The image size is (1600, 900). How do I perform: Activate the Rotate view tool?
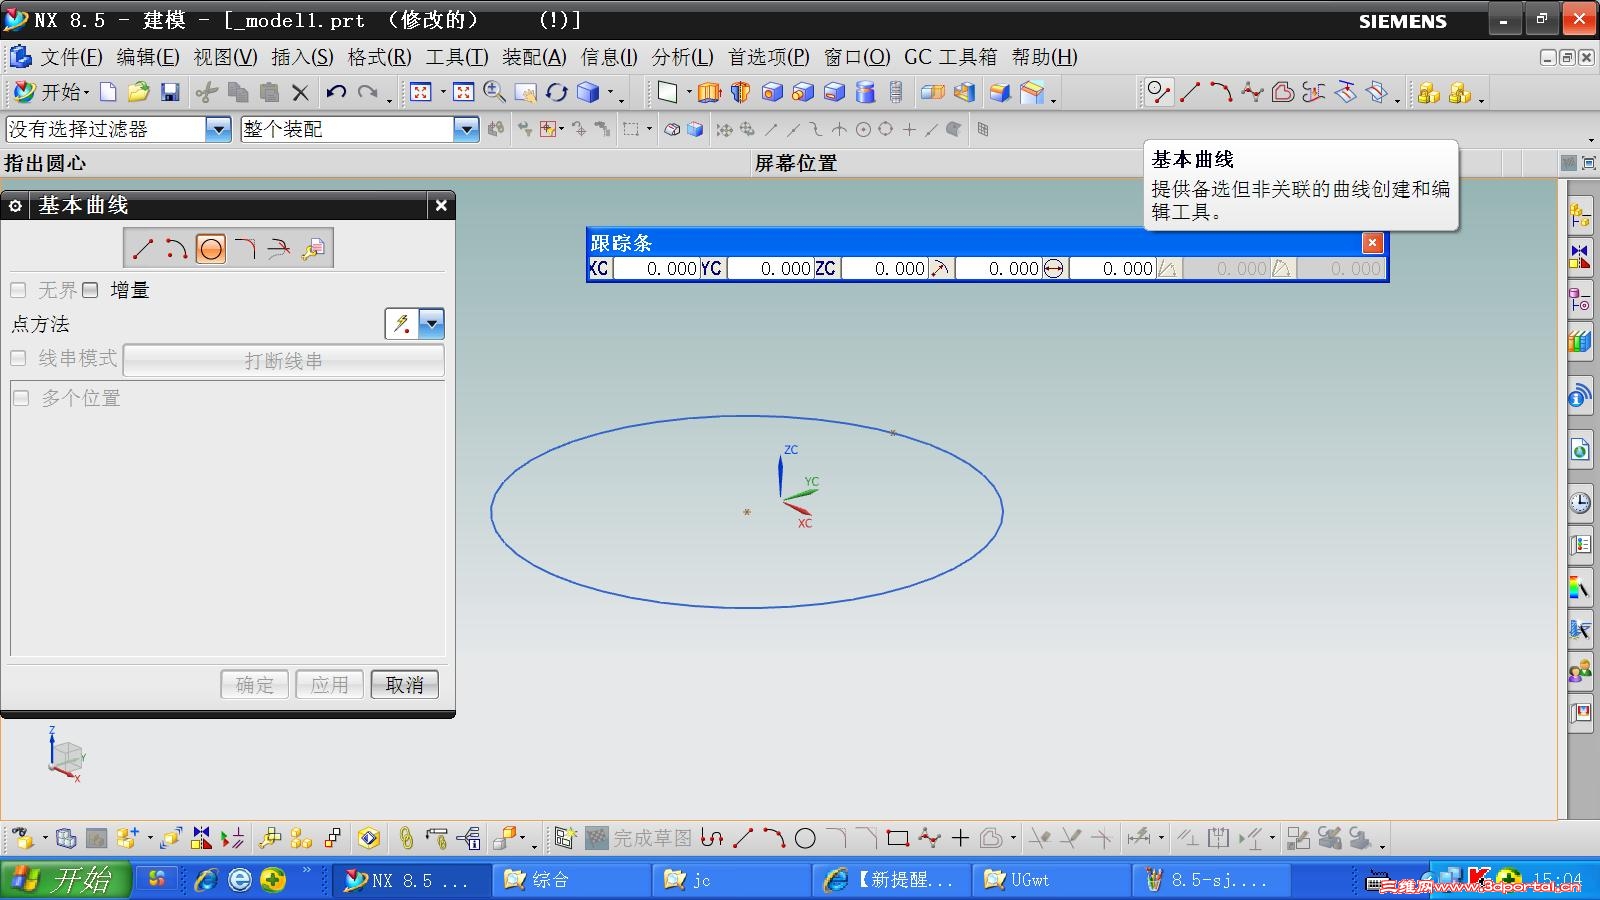tap(556, 93)
